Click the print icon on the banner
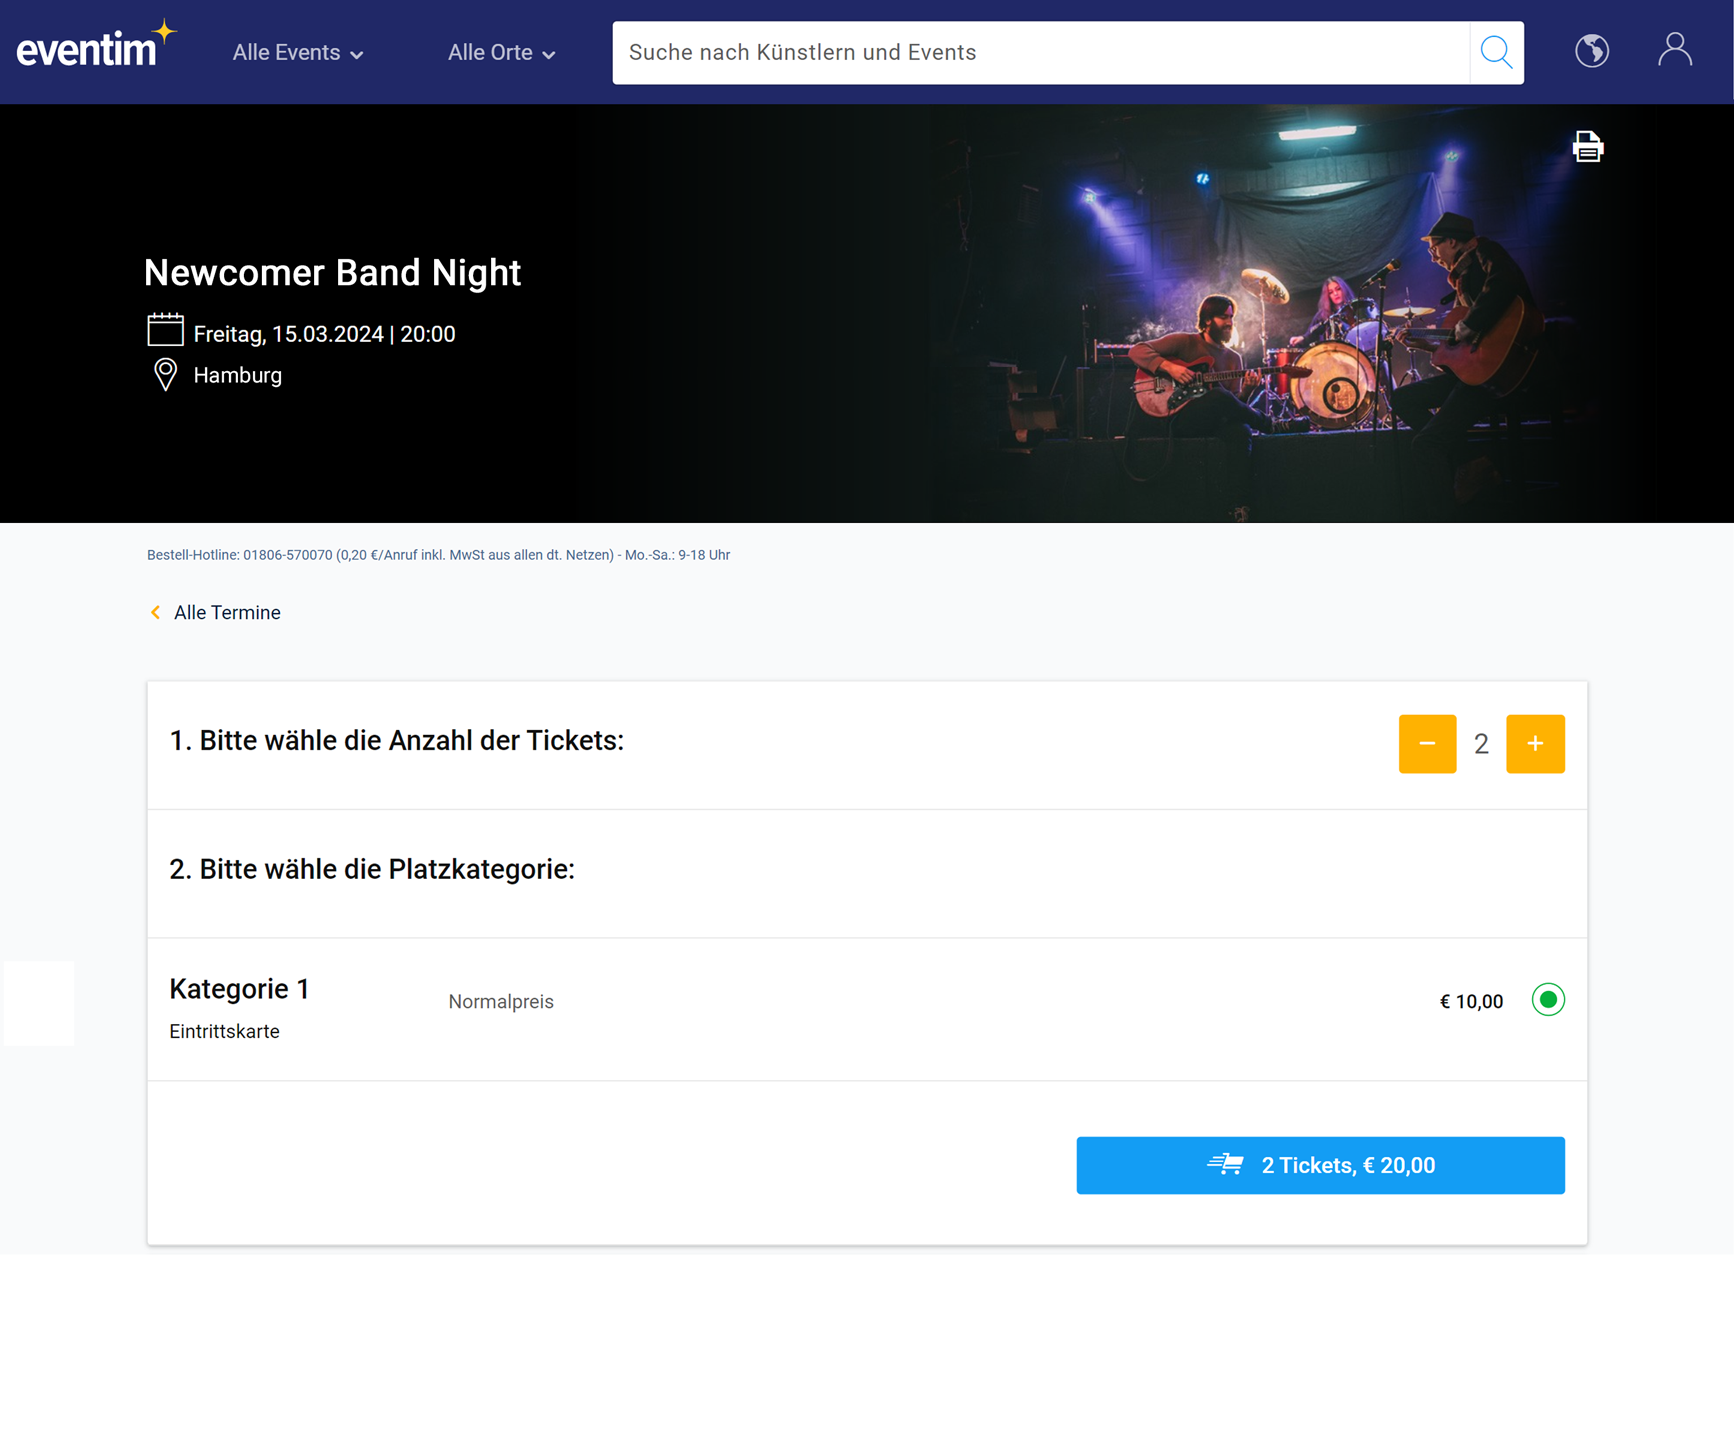Screen dimensions: 1734x1436 1587,147
